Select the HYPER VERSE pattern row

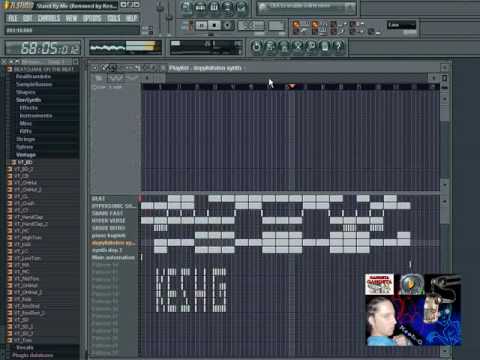coord(114,221)
